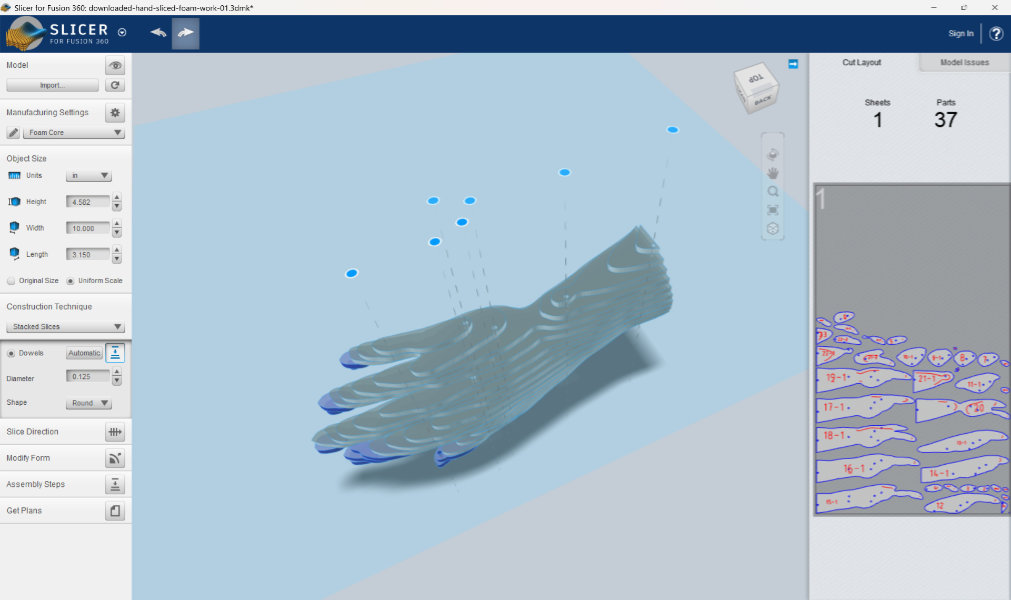The width and height of the screenshot is (1011, 600).
Task: Open the Slicer logo dropdown menu
Action: click(122, 32)
